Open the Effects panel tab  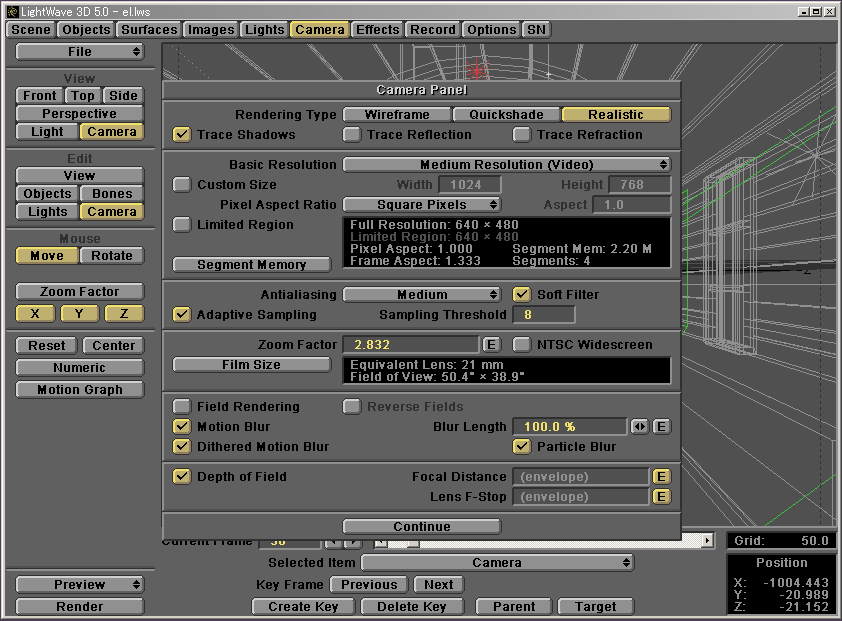tap(377, 29)
